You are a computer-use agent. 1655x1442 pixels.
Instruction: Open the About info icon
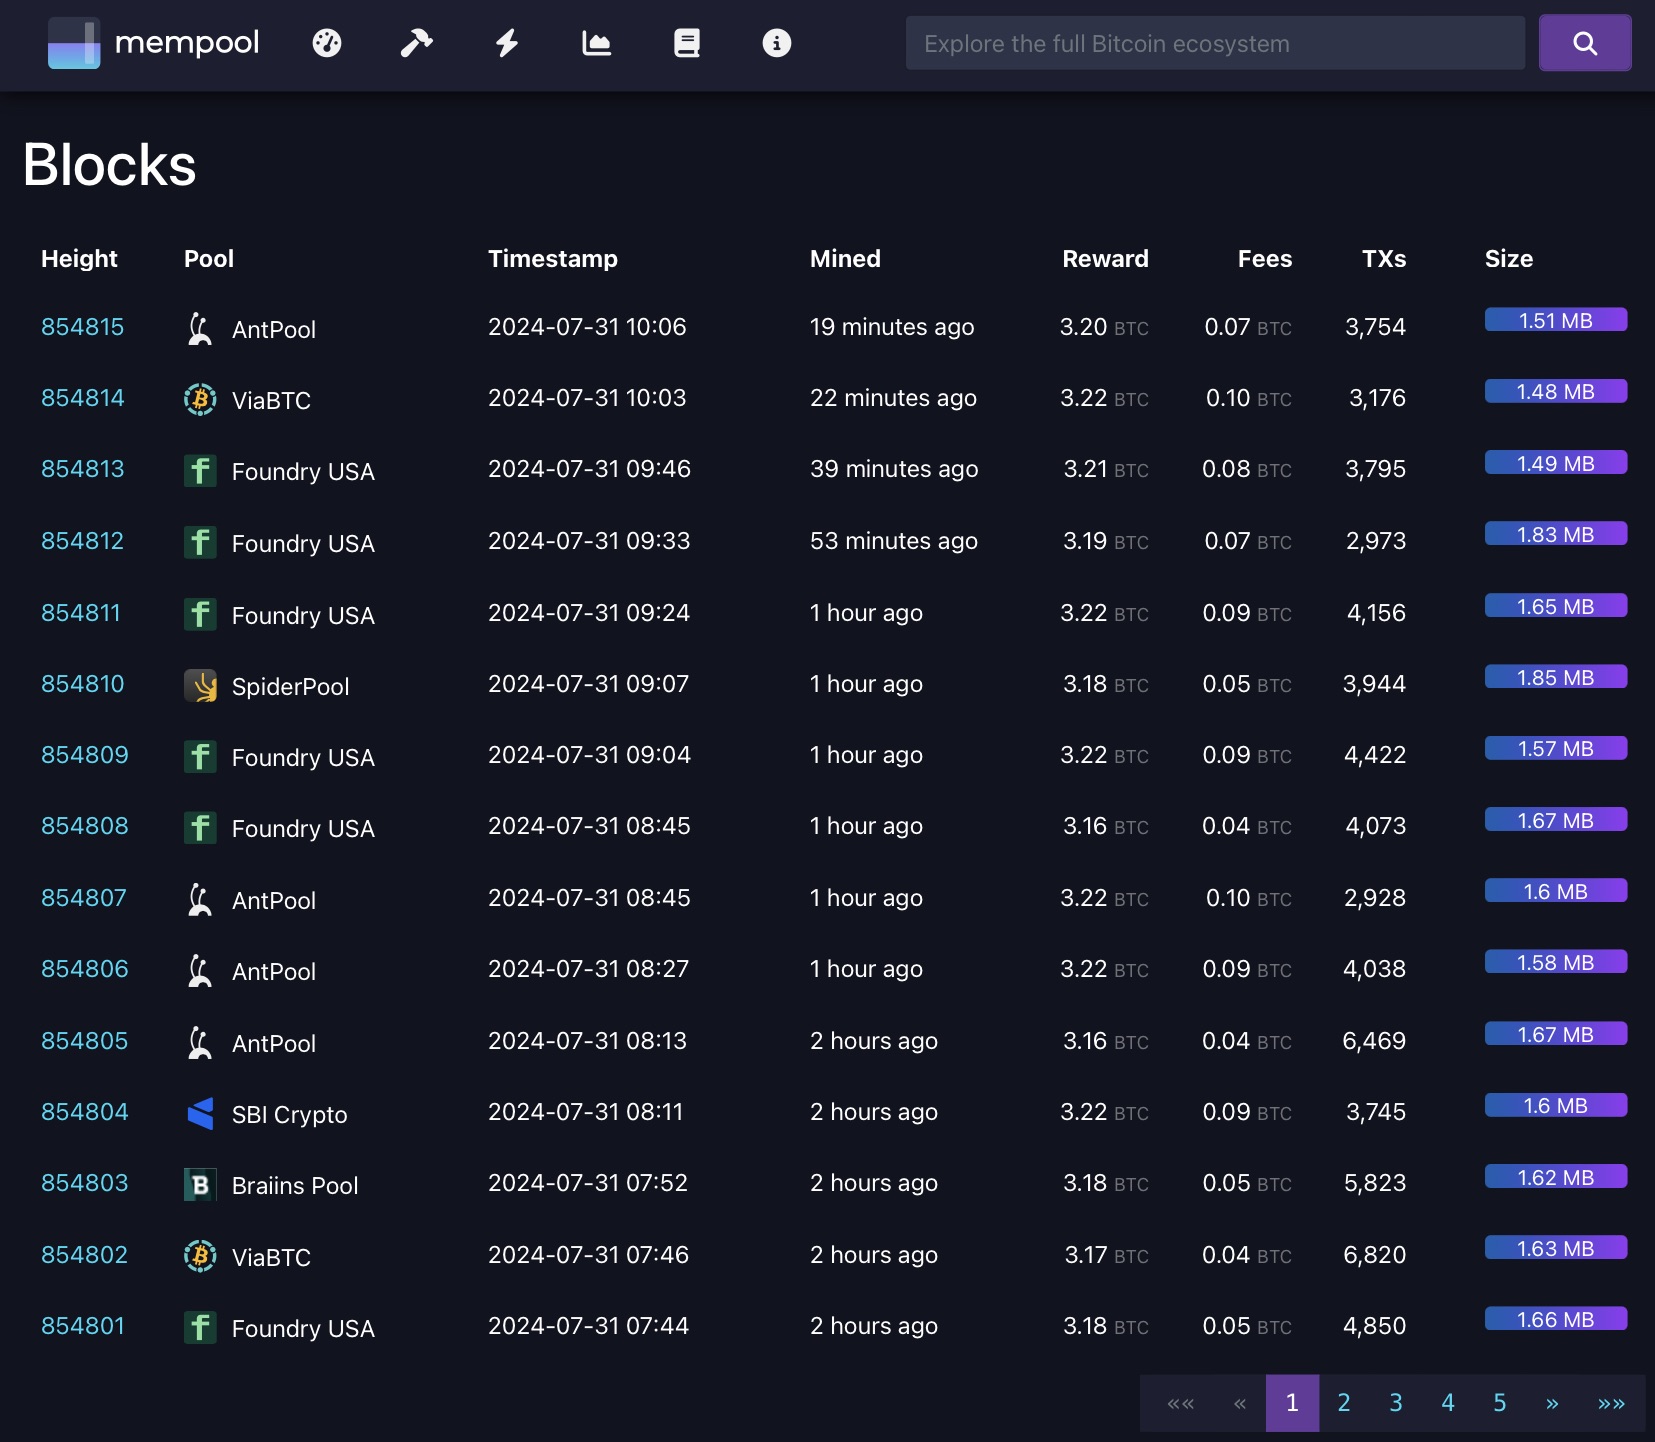point(776,43)
